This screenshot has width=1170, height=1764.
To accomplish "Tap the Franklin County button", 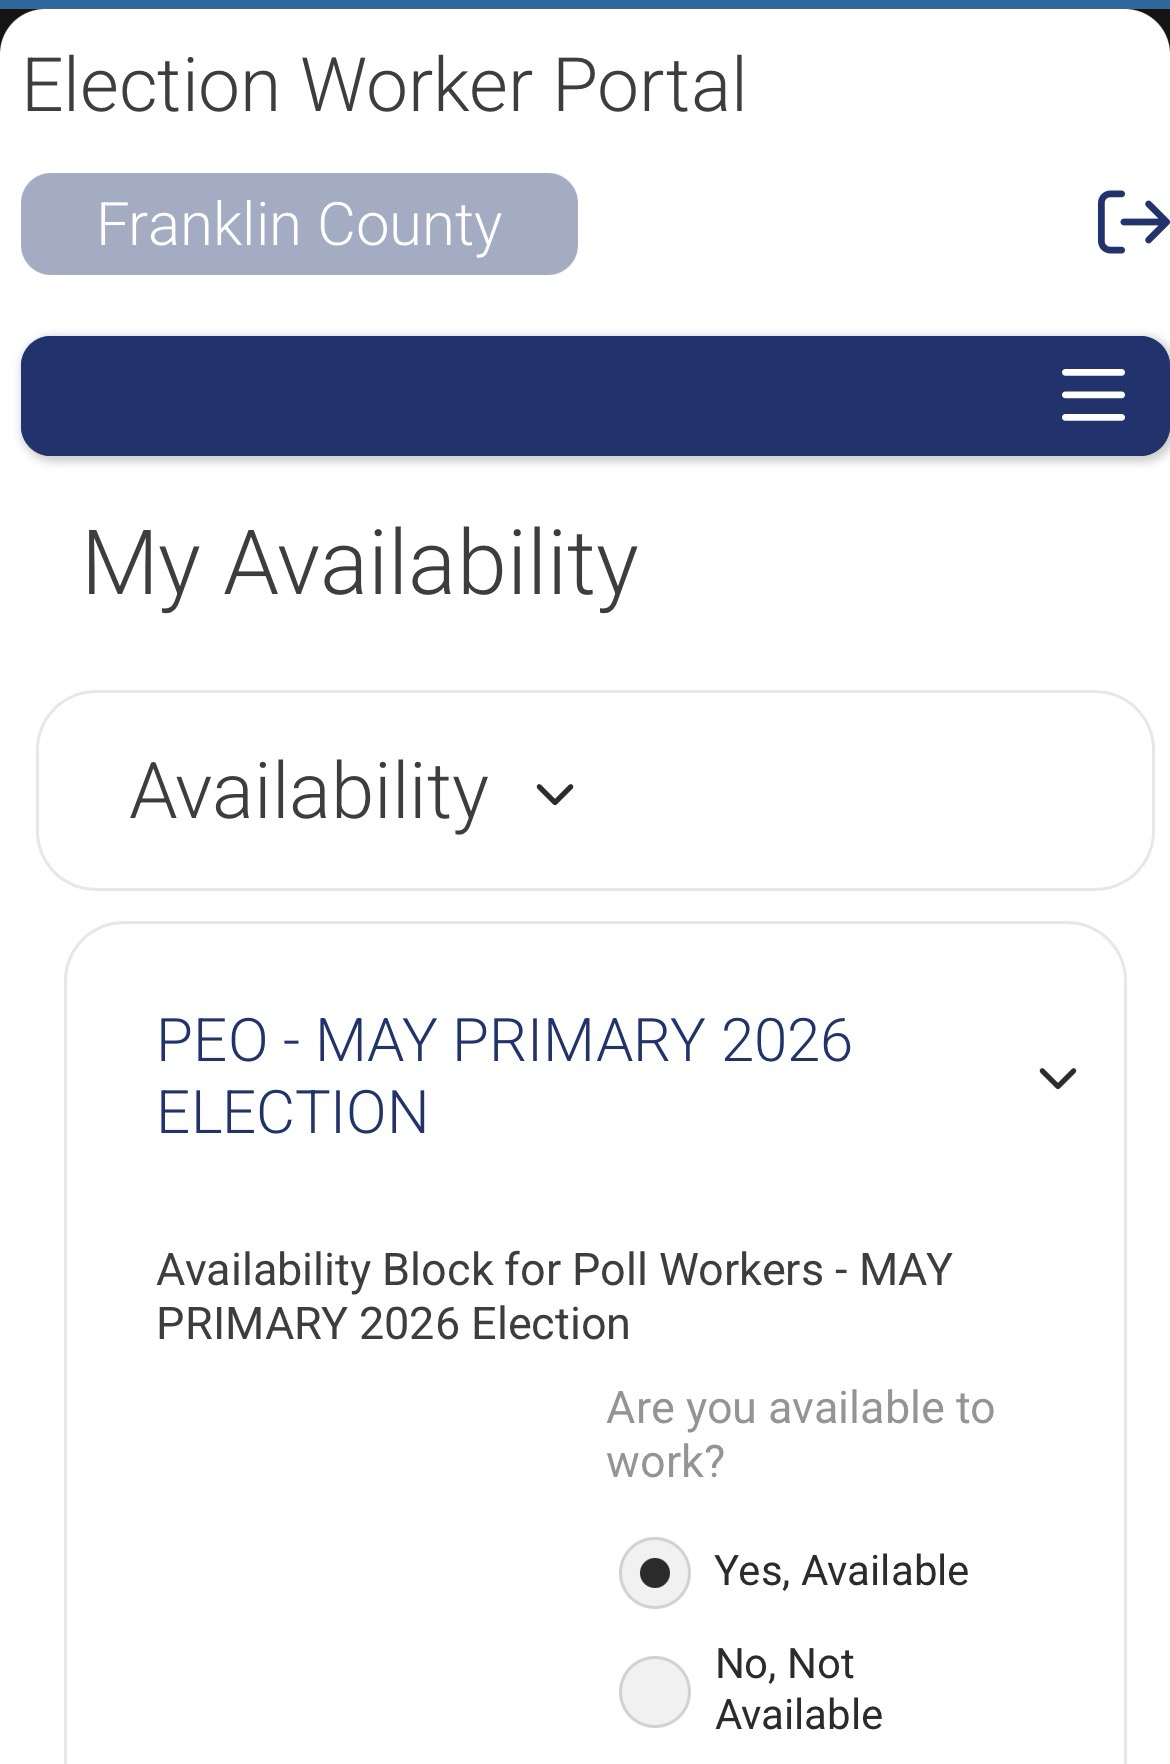I will click(299, 224).
